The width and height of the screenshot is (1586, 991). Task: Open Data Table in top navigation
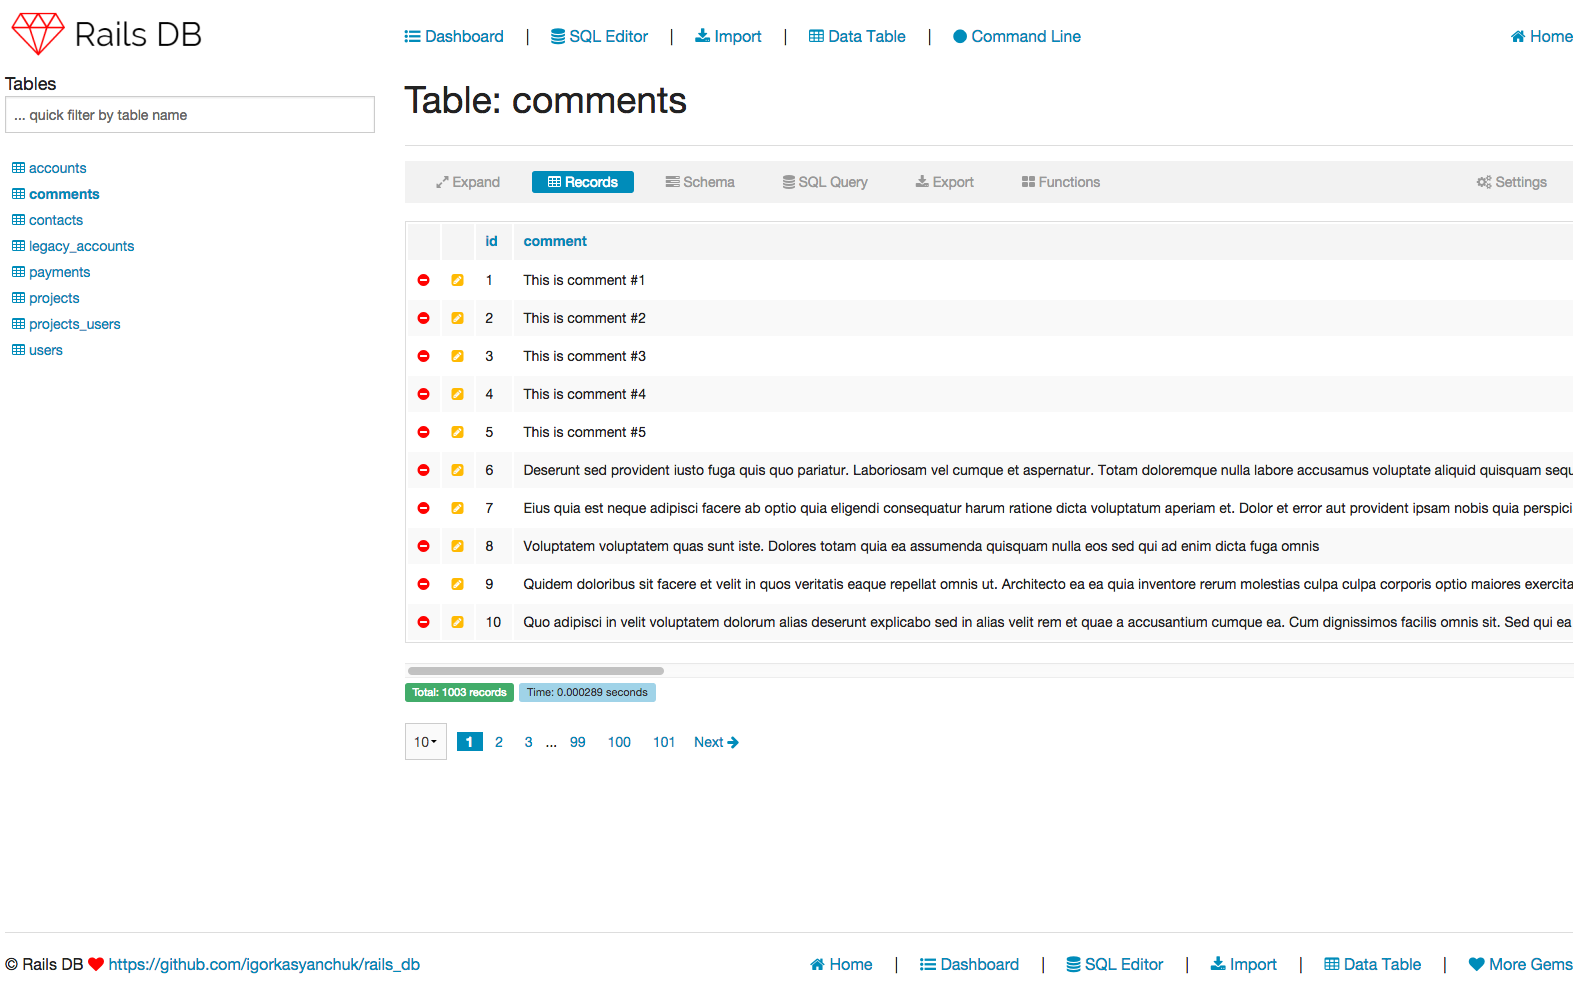click(x=857, y=36)
